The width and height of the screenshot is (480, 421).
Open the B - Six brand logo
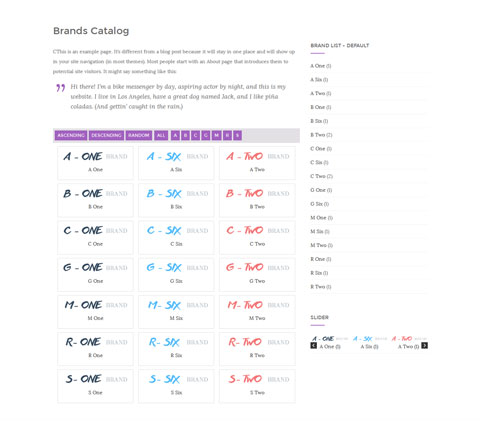(176, 193)
